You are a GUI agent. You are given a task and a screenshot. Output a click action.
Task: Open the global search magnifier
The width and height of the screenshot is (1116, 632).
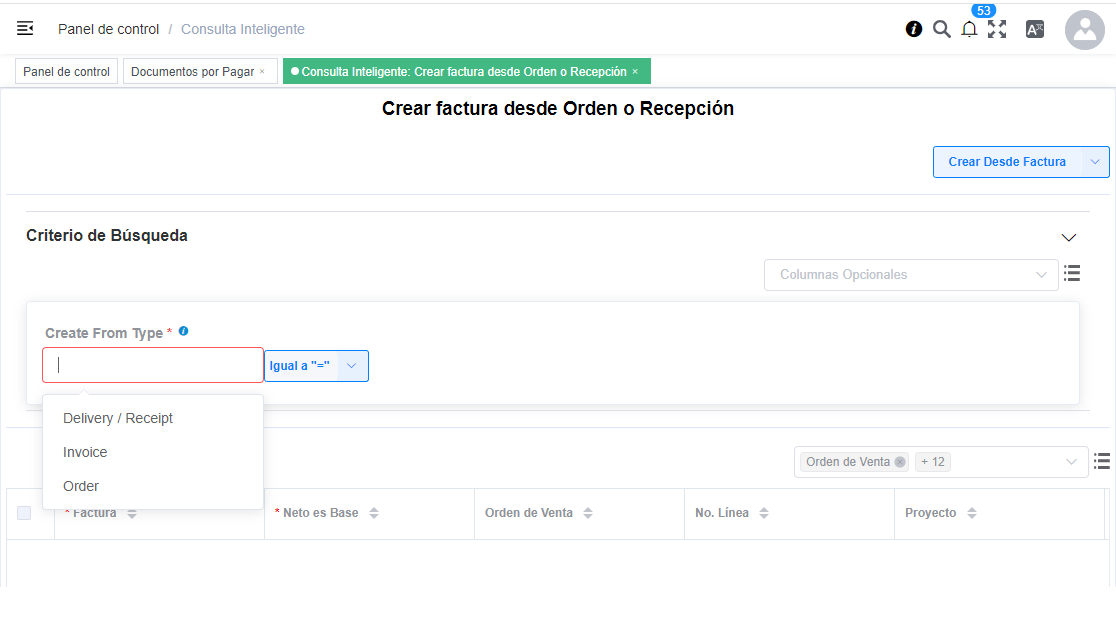click(941, 29)
